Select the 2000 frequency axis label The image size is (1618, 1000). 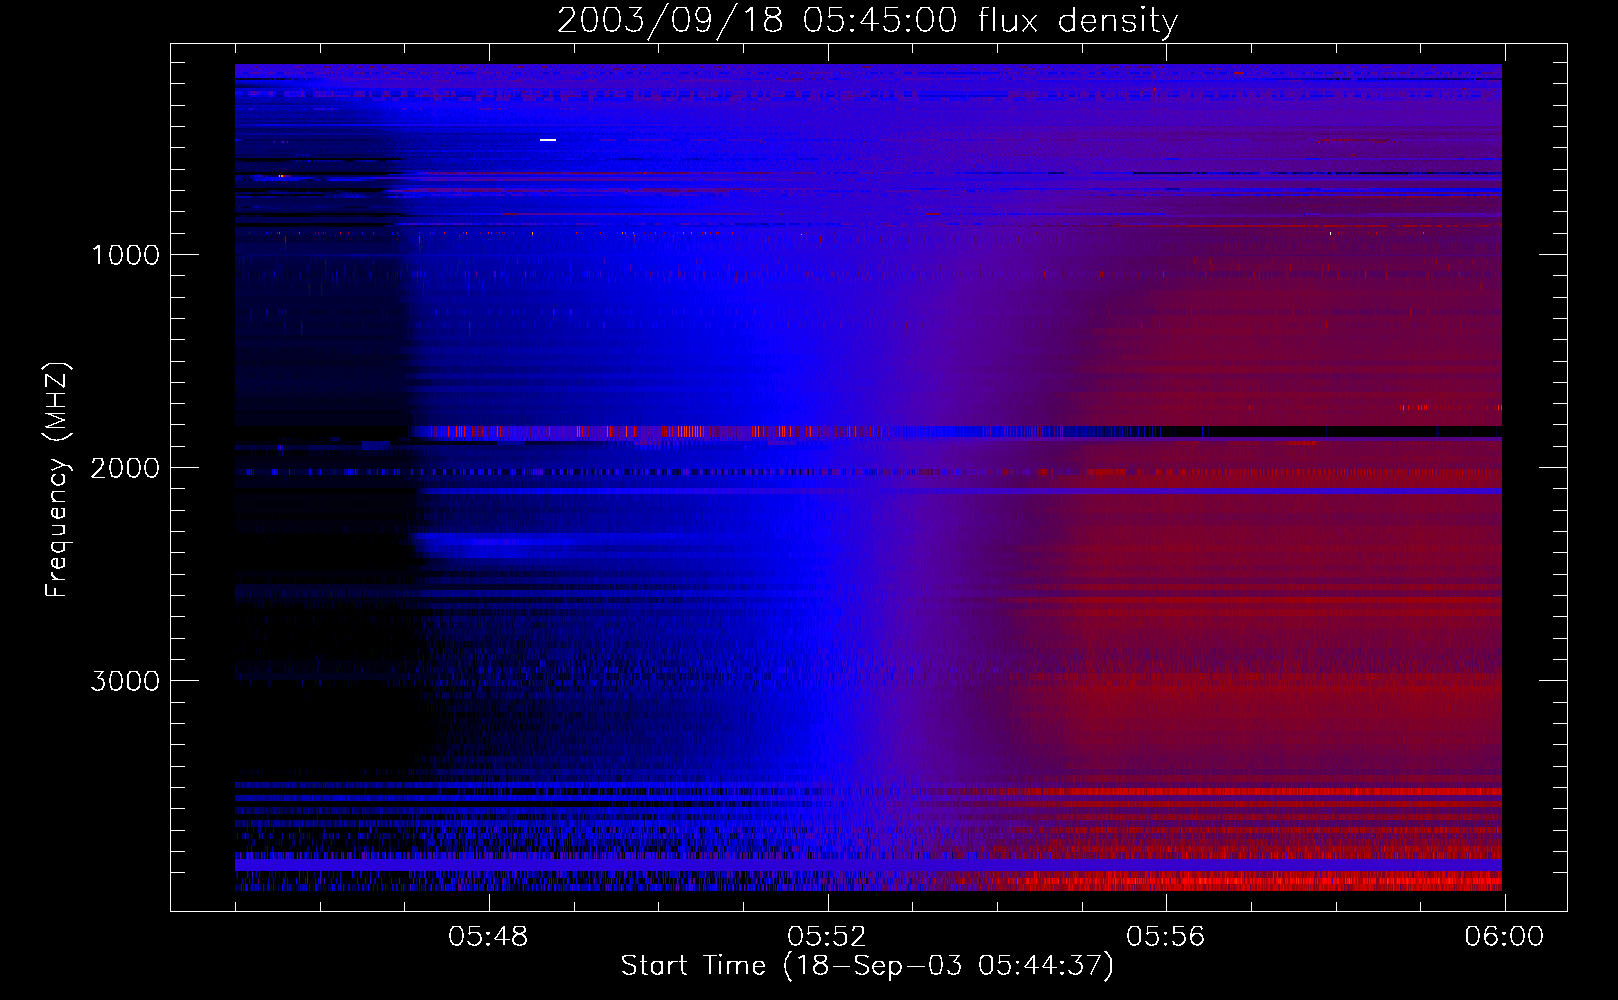(125, 468)
